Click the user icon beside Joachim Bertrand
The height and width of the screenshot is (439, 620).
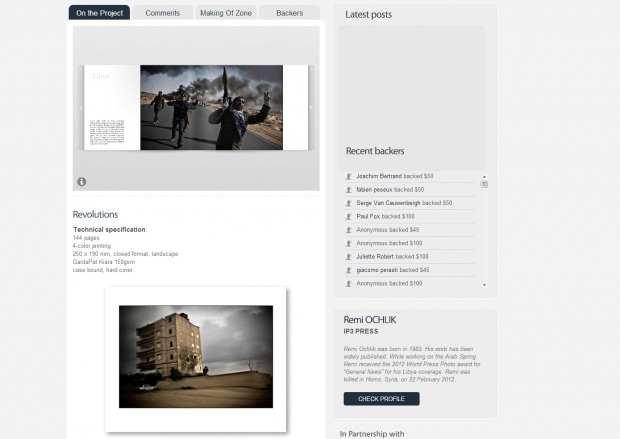click(x=348, y=176)
